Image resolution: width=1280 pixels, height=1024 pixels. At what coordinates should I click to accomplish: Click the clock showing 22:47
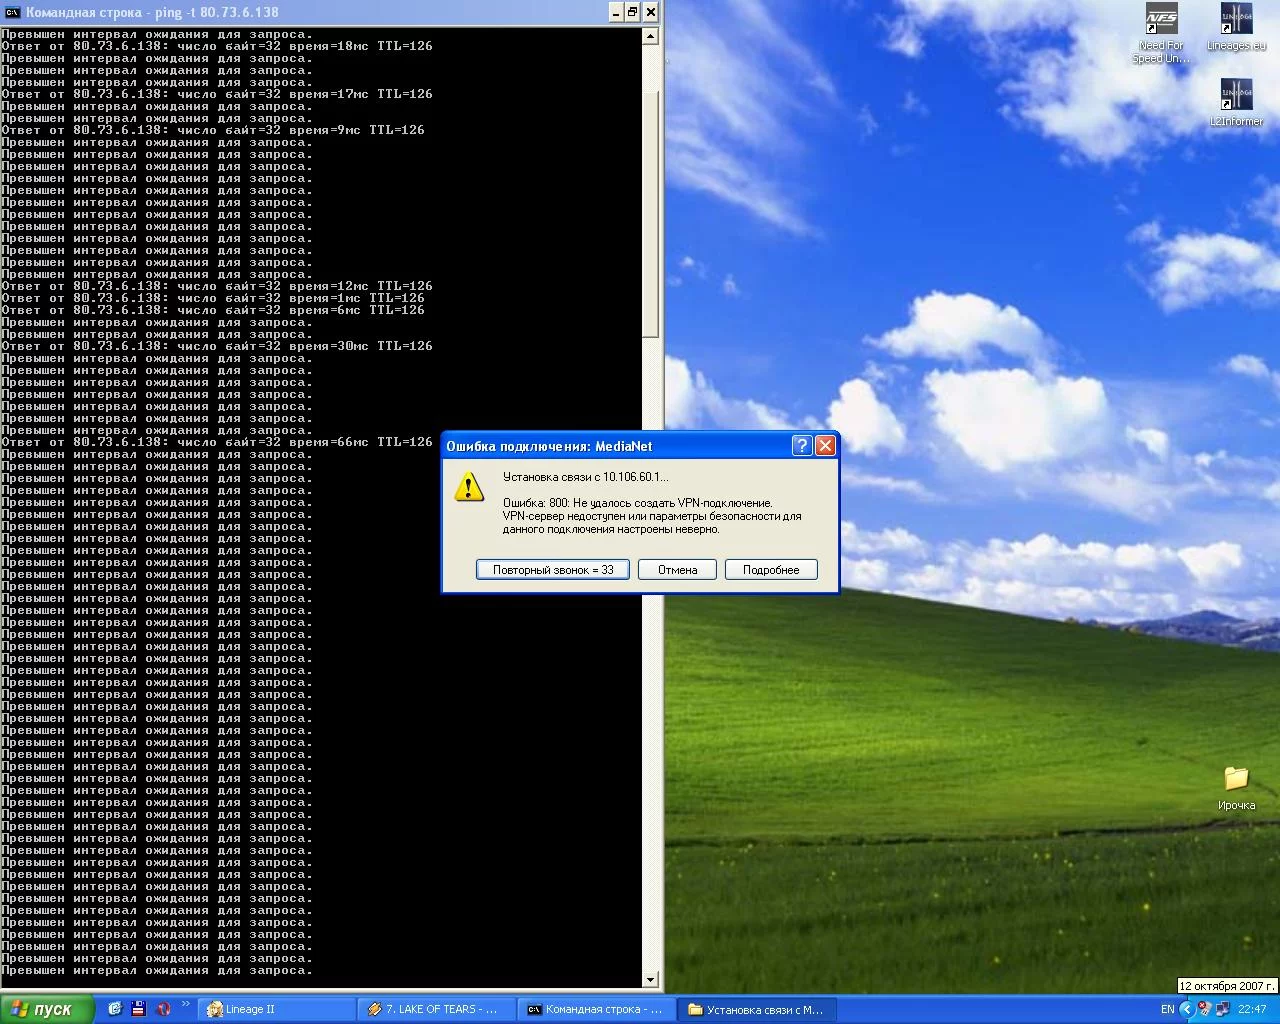pyautogui.click(x=1252, y=1009)
